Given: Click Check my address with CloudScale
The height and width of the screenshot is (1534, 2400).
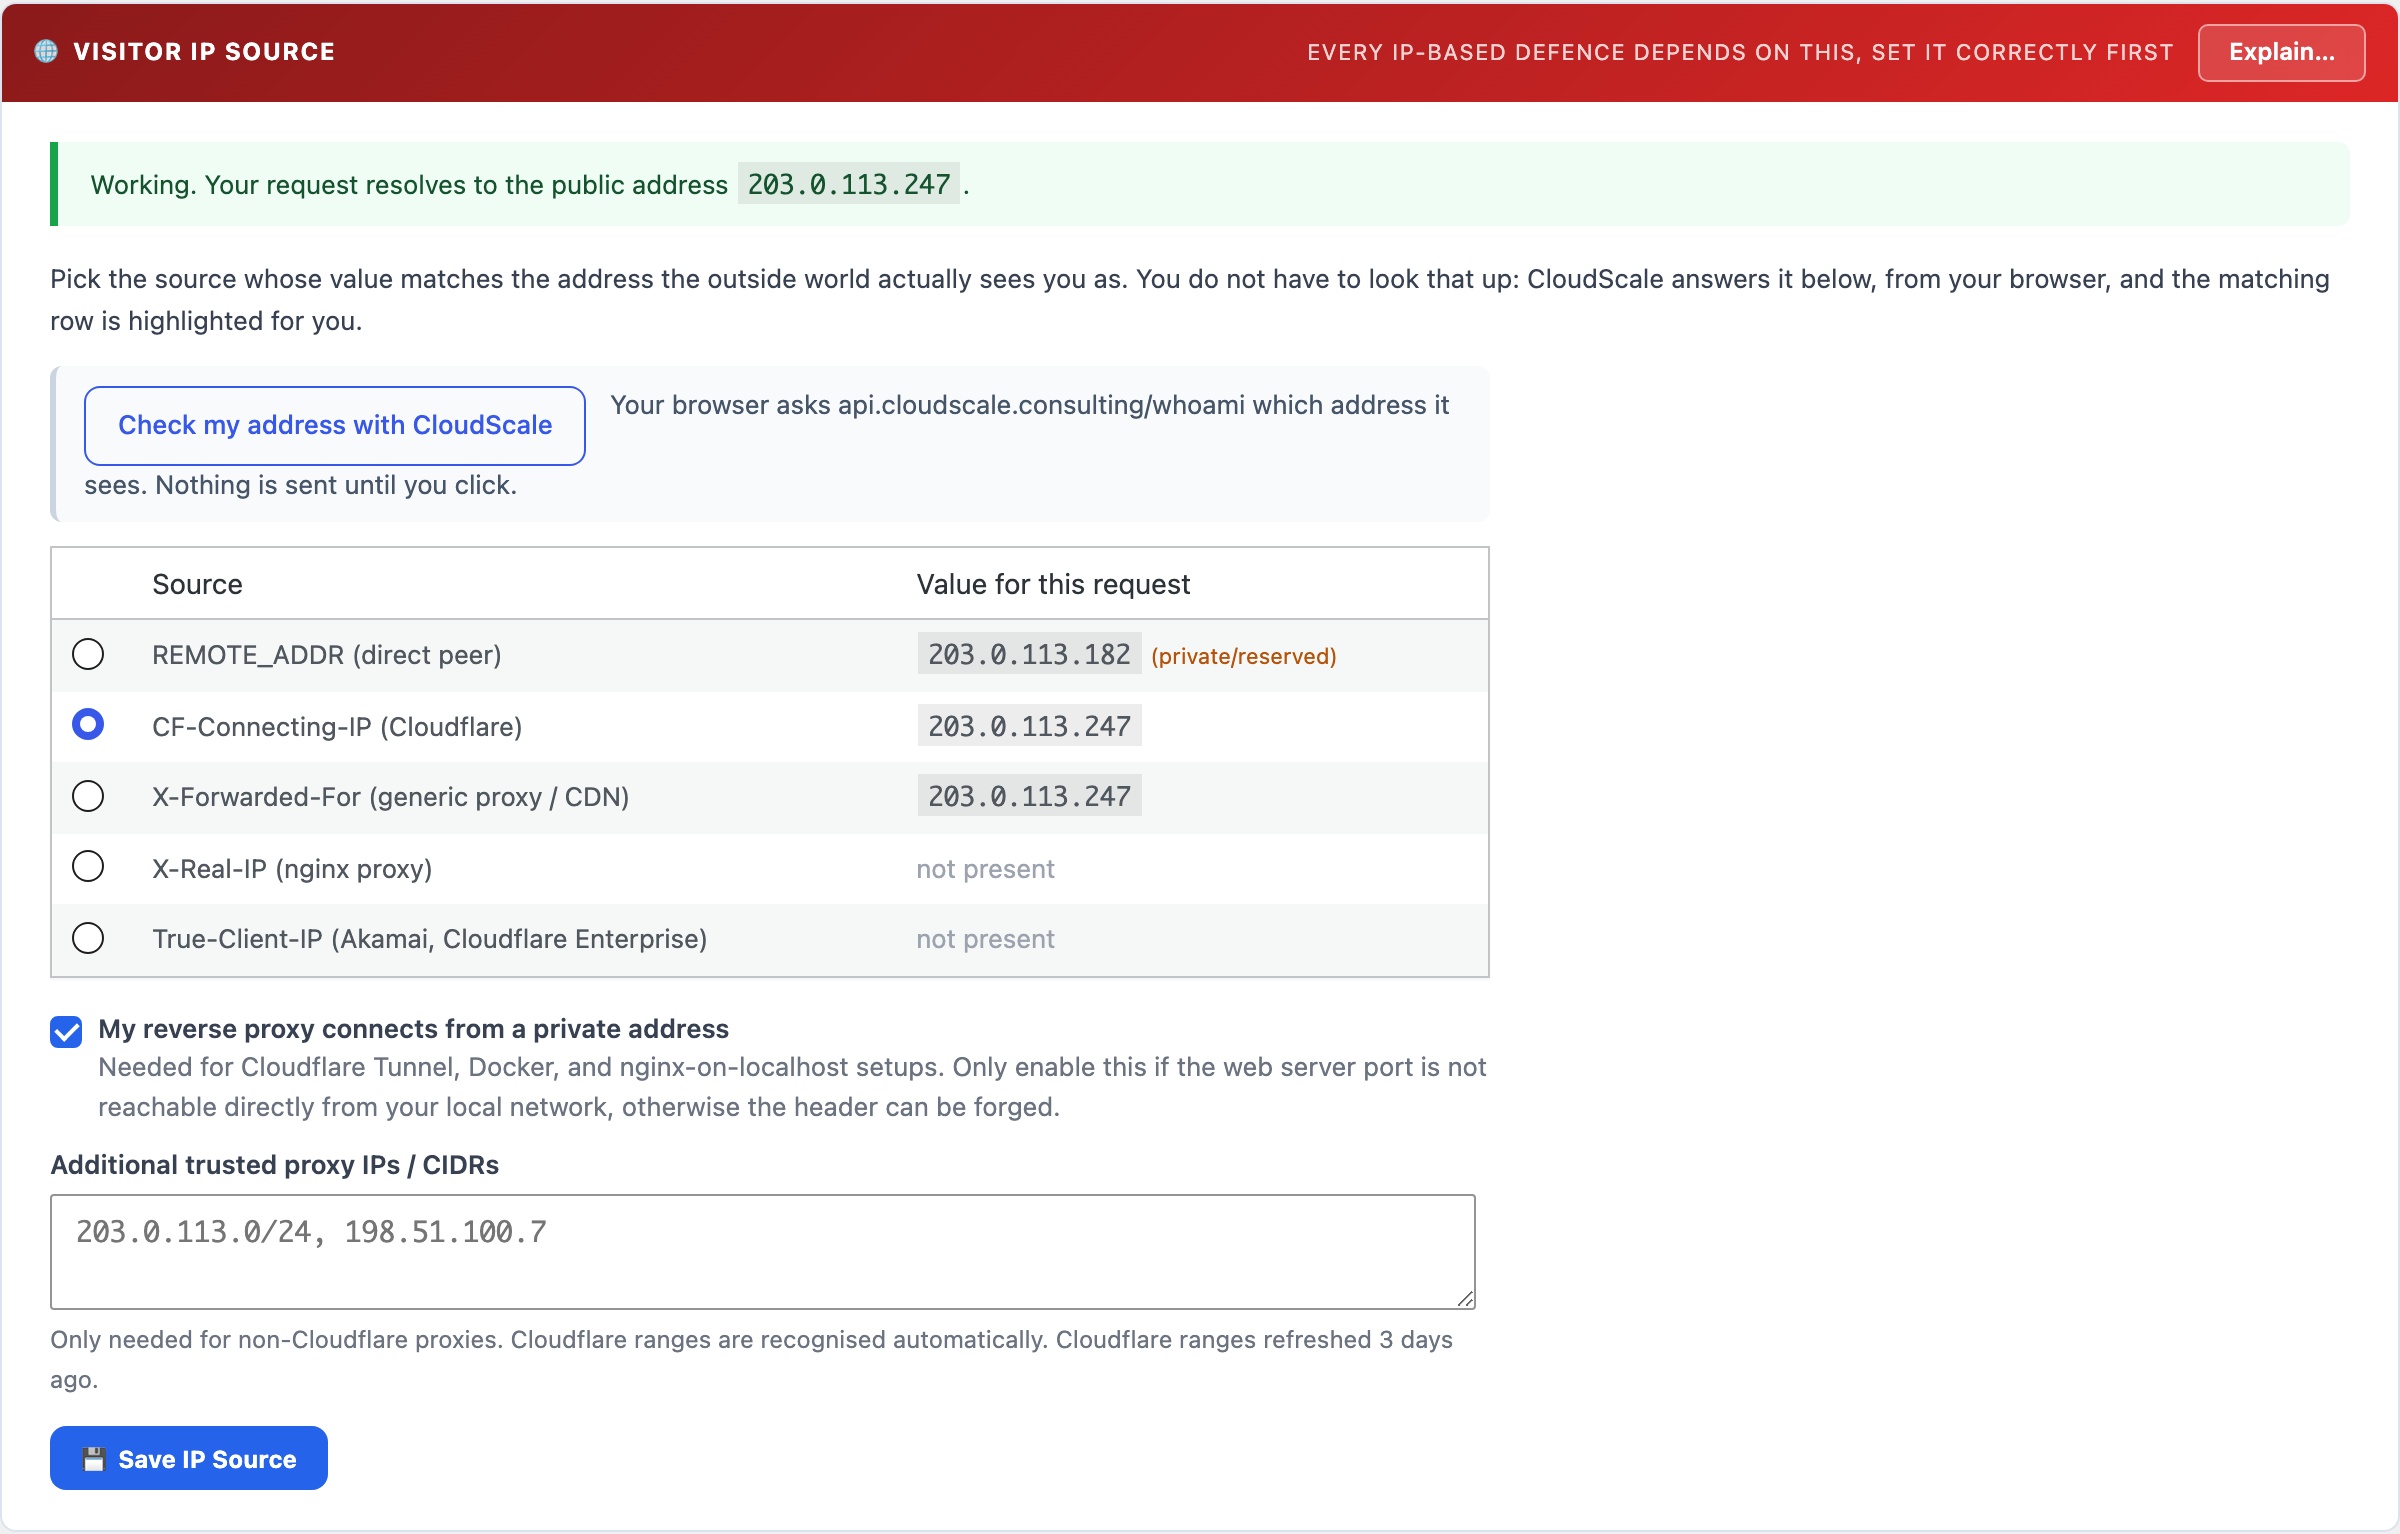Looking at the screenshot, I should point(334,425).
